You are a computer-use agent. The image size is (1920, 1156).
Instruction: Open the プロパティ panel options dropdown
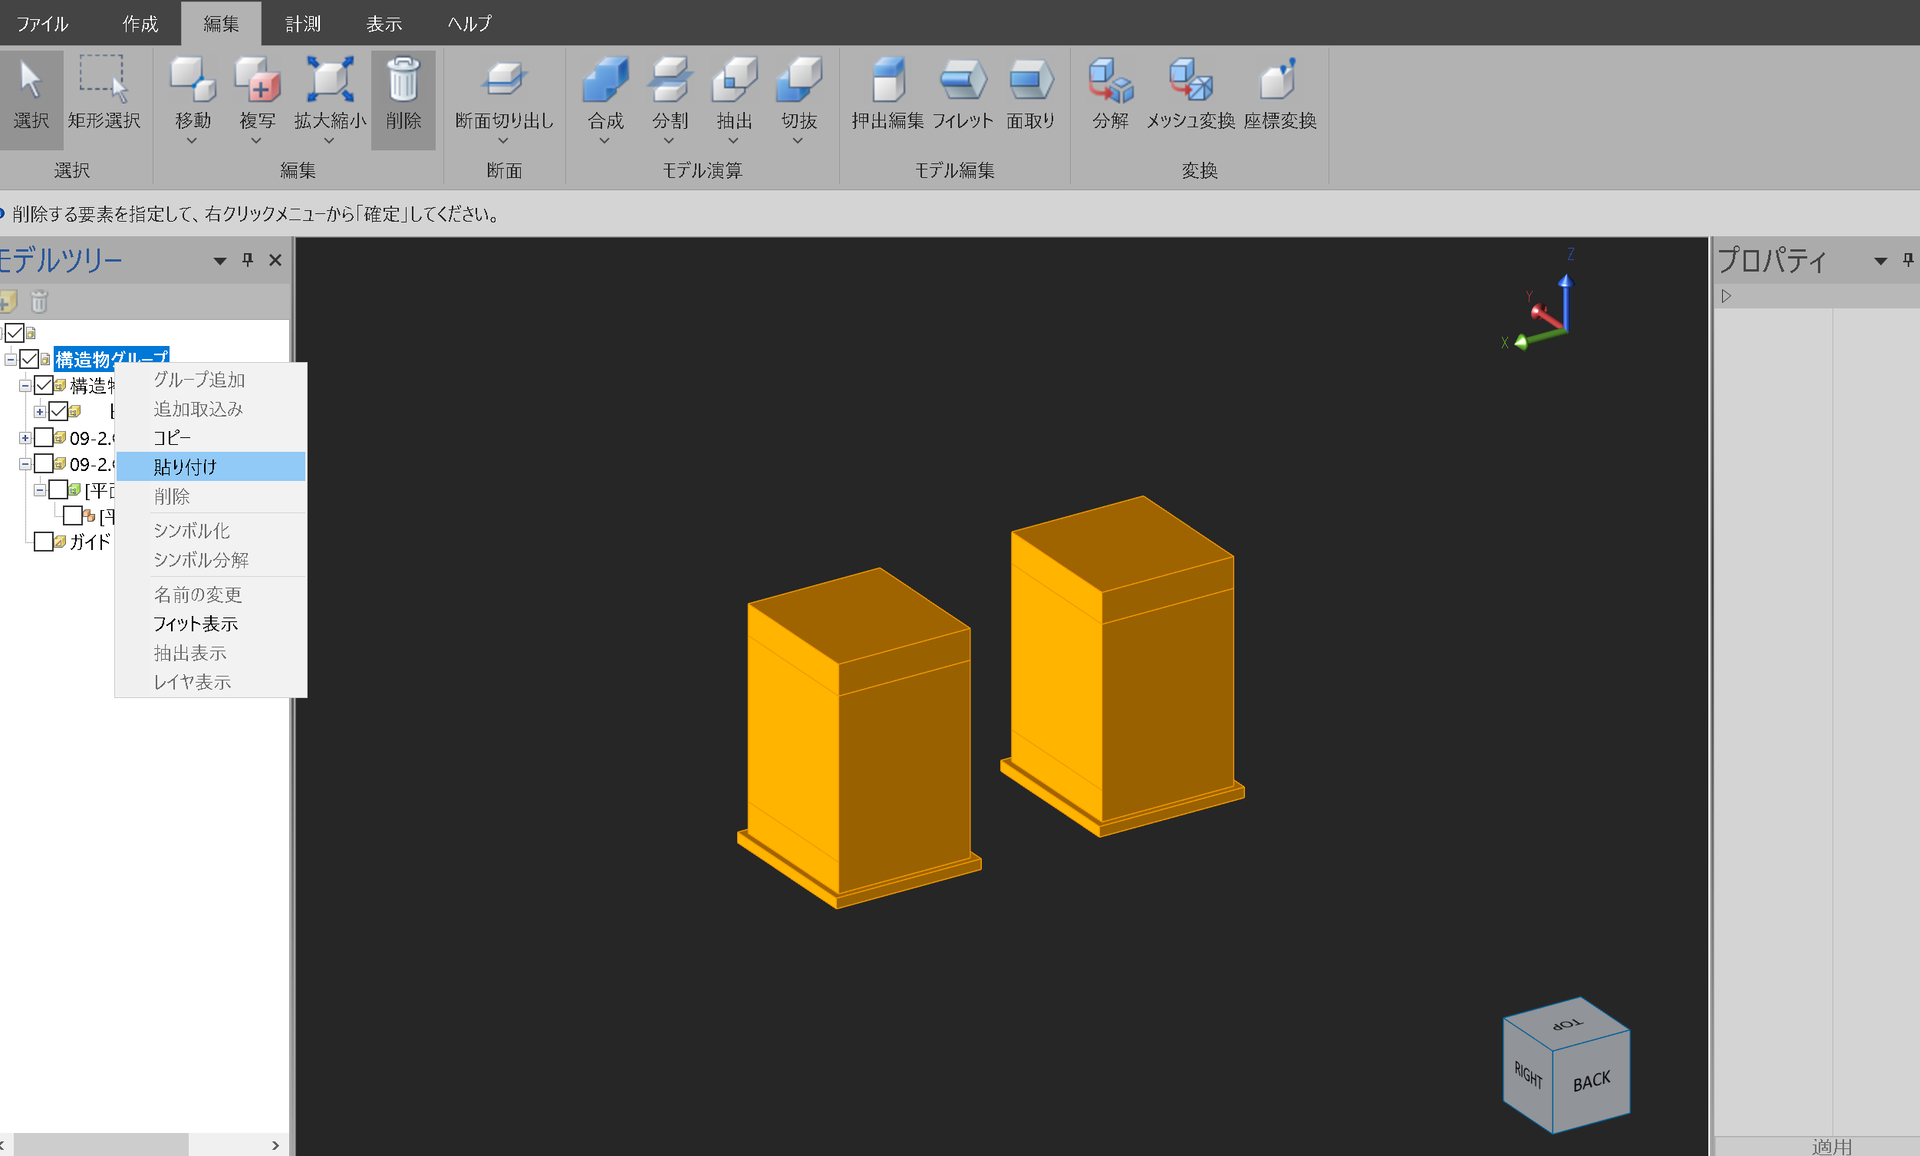[x=1880, y=261]
